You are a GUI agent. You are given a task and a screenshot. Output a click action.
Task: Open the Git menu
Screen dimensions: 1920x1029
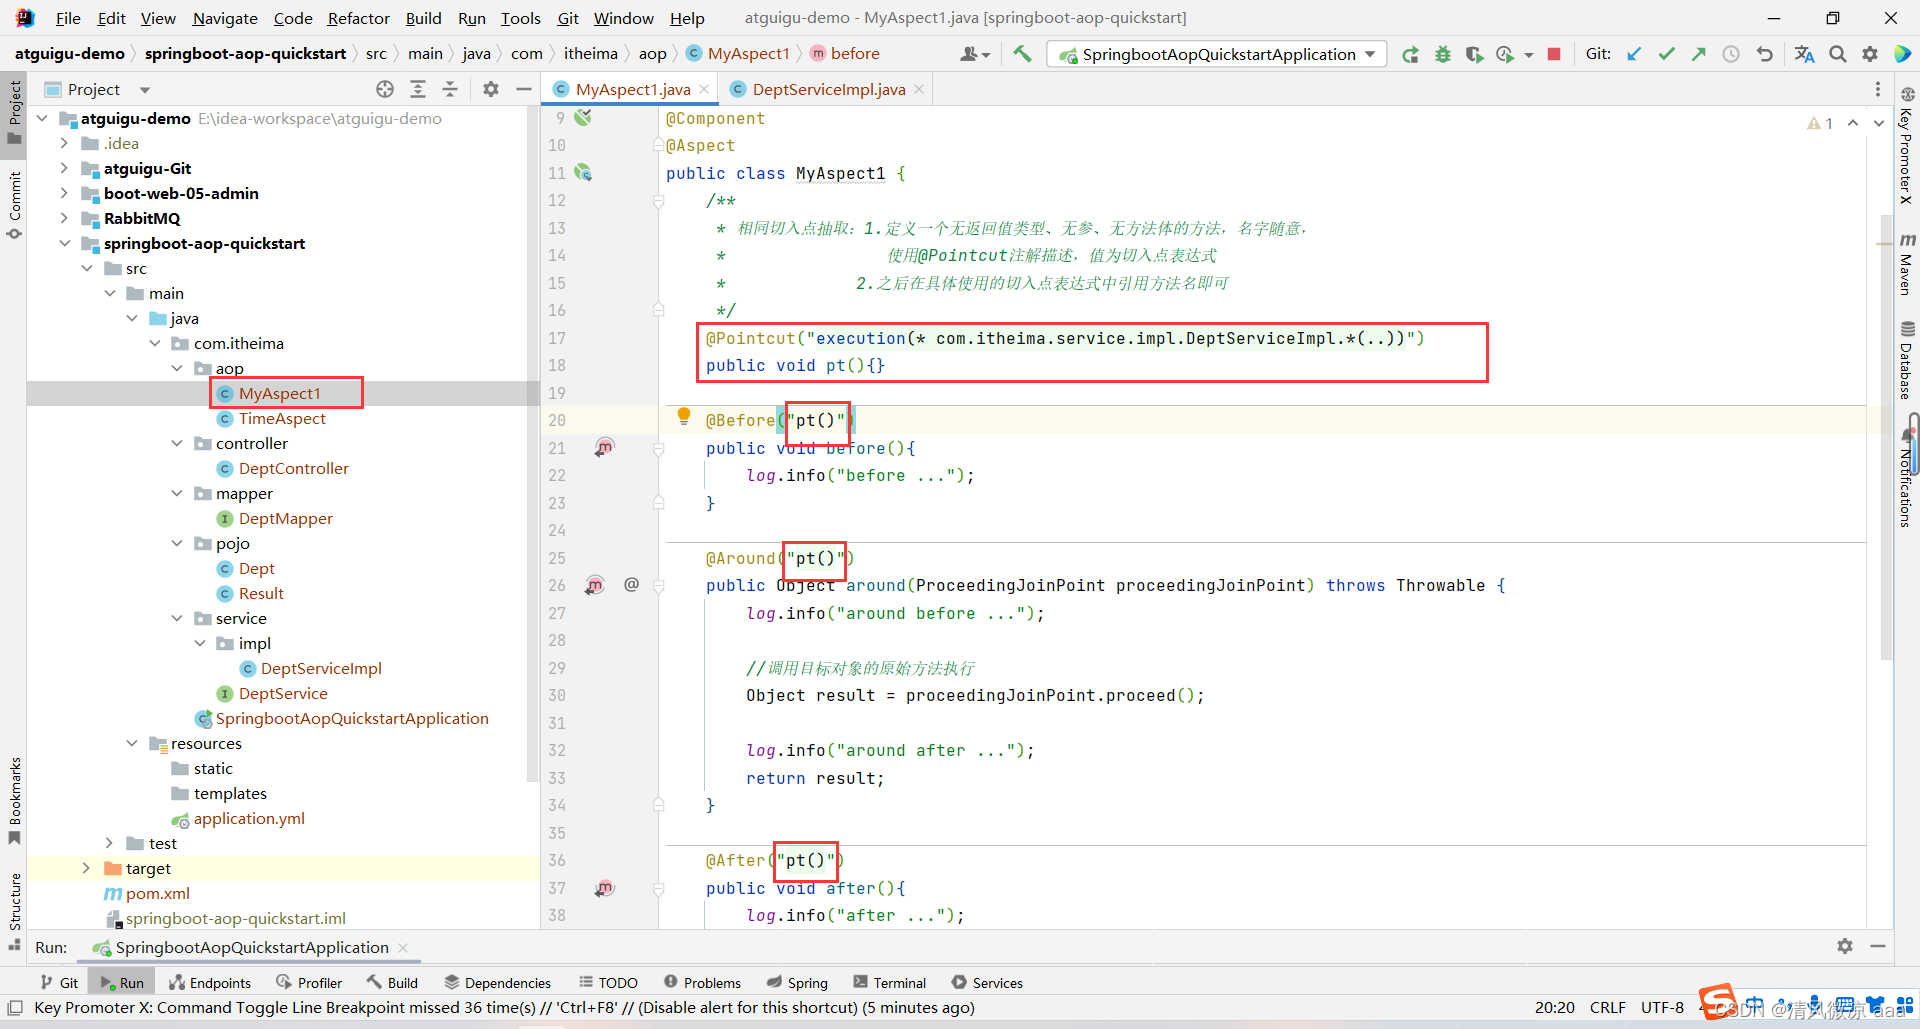(x=568, y=18)
